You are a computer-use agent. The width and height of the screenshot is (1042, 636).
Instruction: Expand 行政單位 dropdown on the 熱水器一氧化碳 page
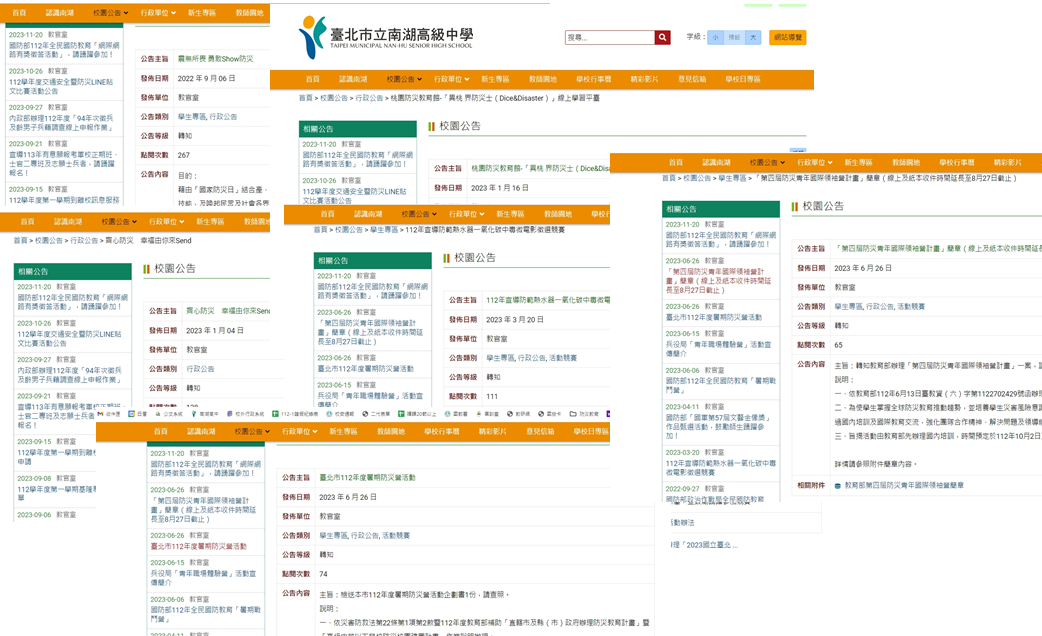click(x=466, y=214)
